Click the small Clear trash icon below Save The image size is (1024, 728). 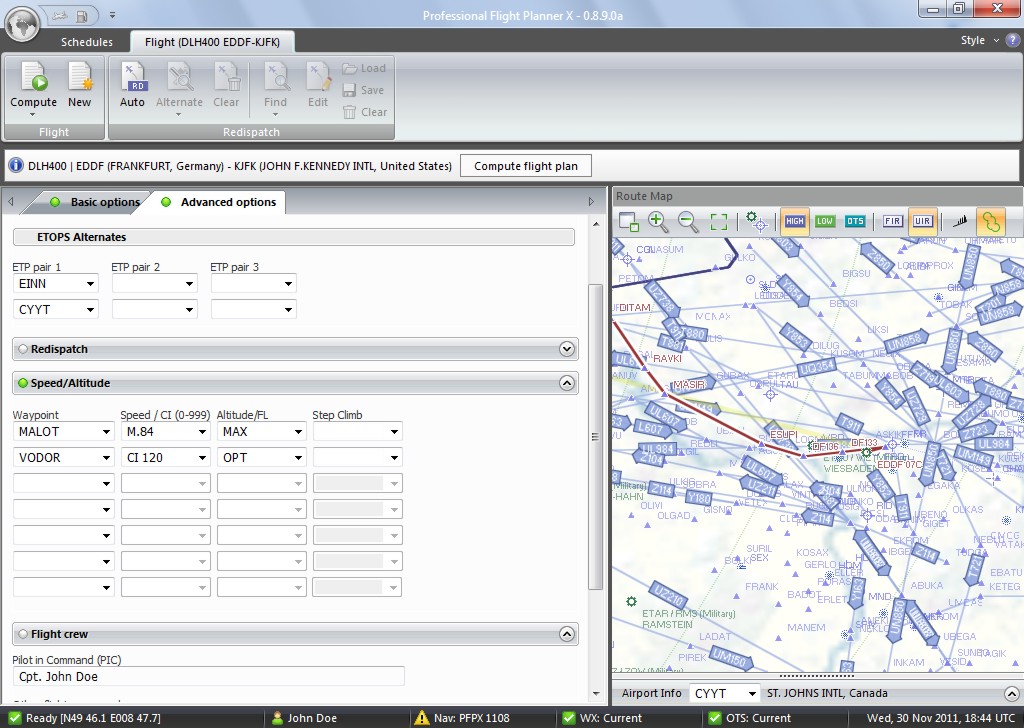pos(349,112)
